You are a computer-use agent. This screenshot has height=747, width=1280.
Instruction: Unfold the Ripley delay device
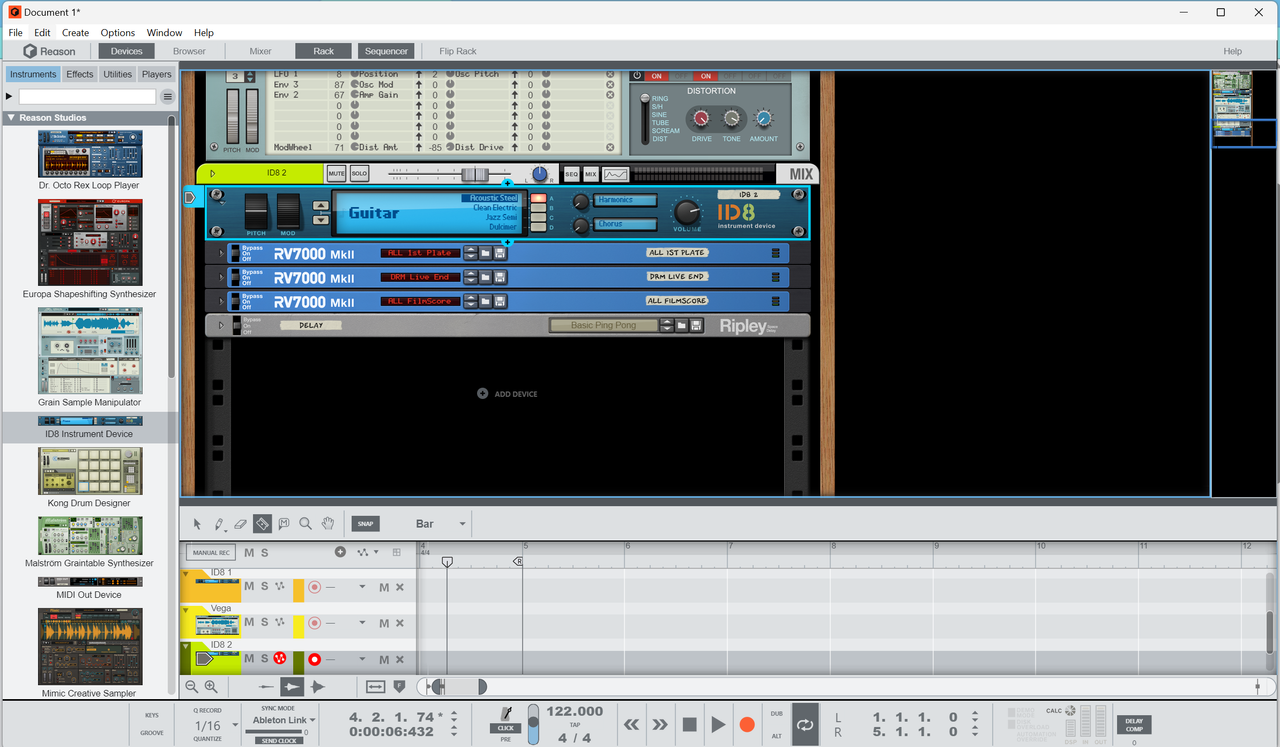[220, 325]
